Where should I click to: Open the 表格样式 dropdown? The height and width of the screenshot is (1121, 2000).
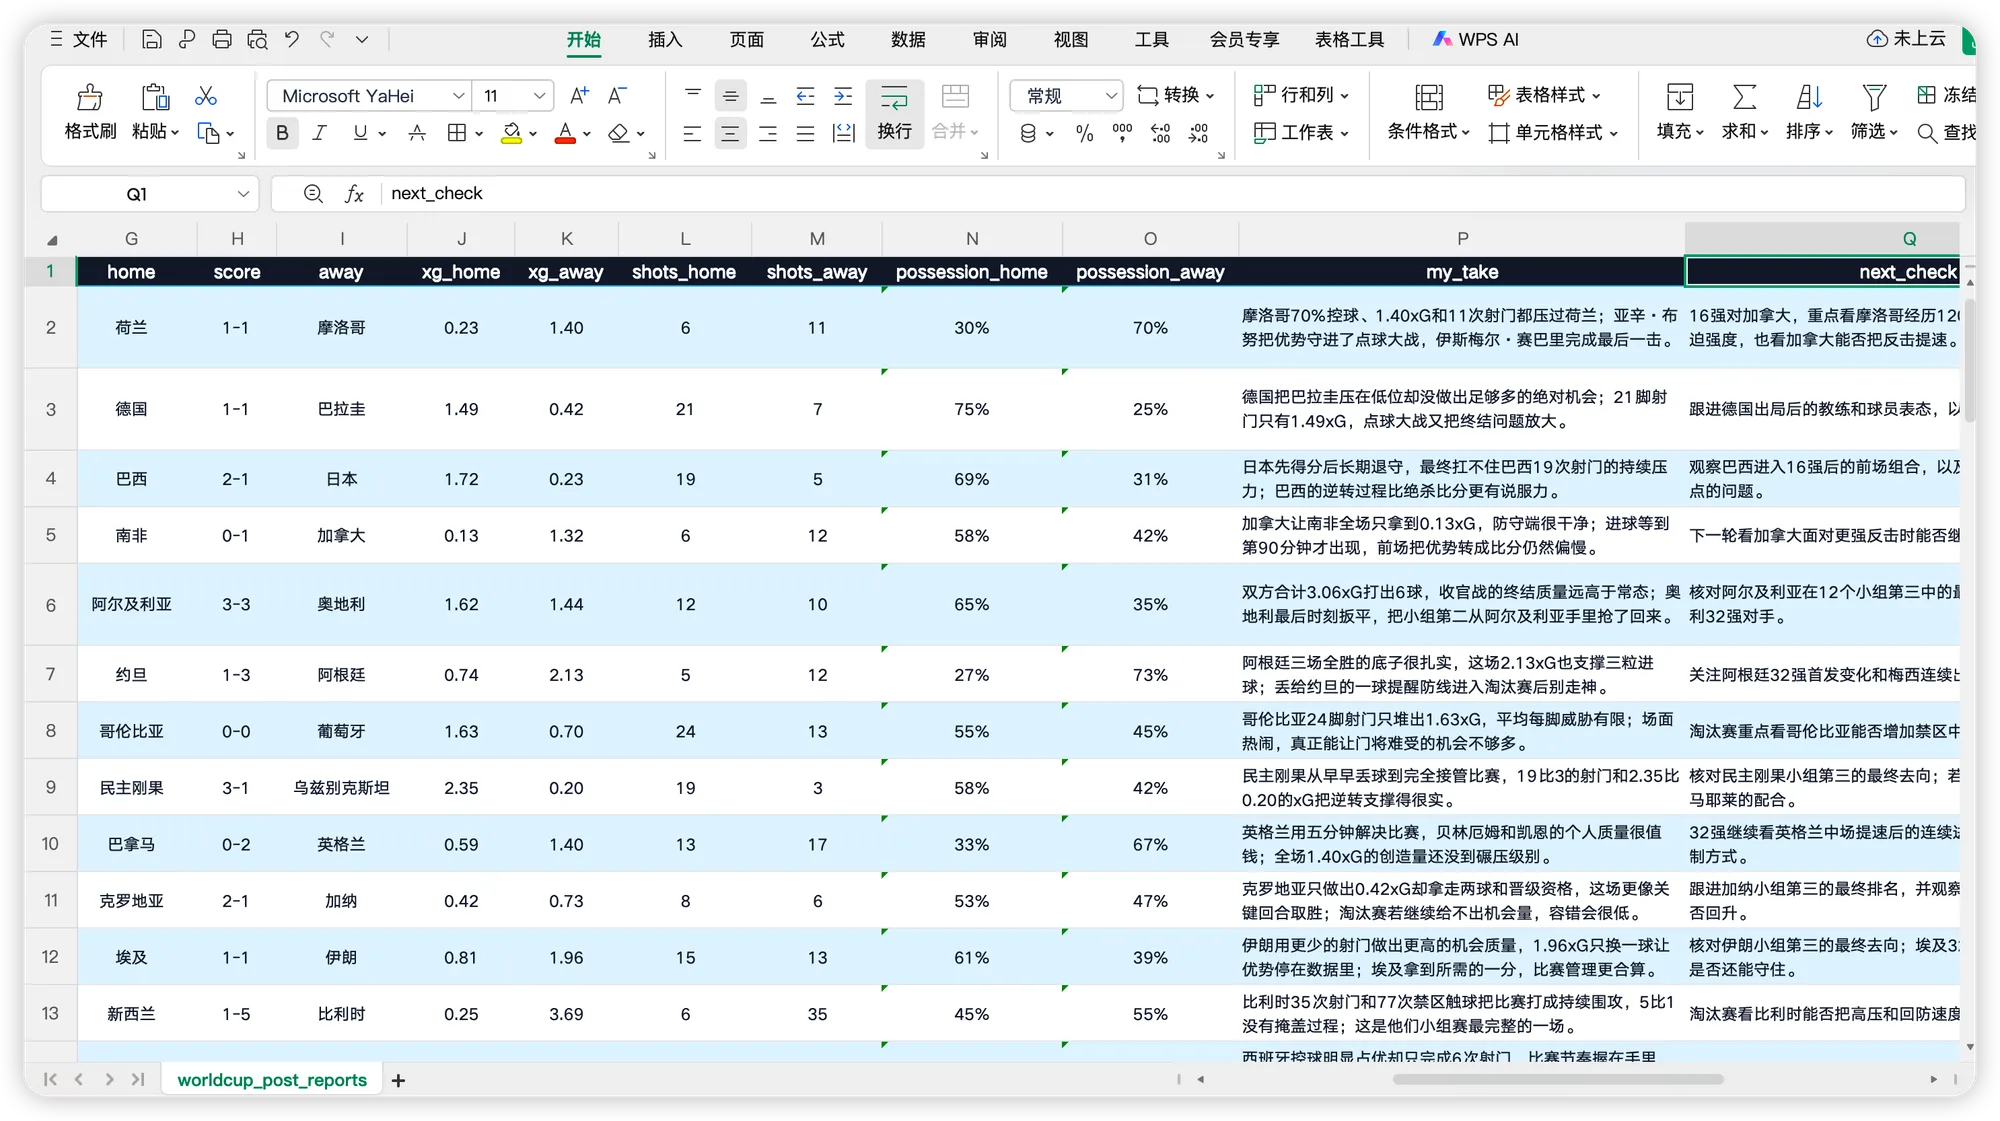(1545, 95)
